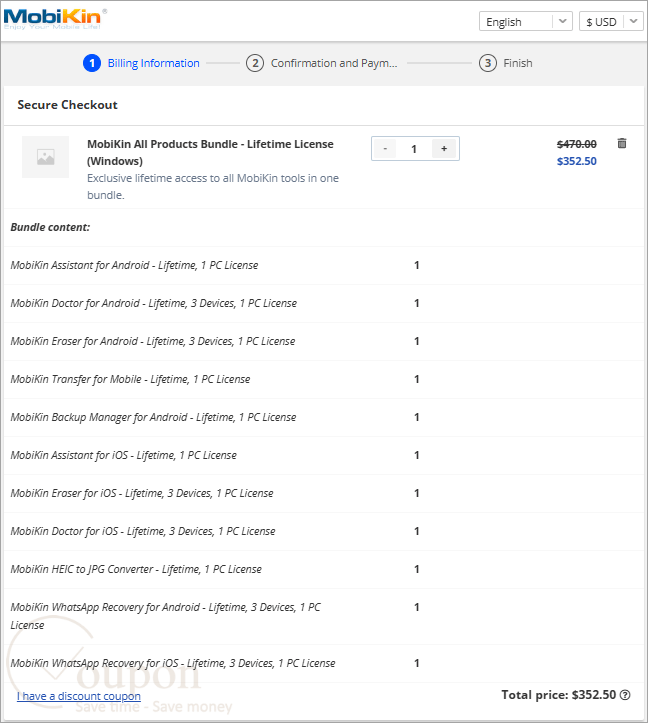
Task: Click step number 1 circle
Action: tap(92, 63)
